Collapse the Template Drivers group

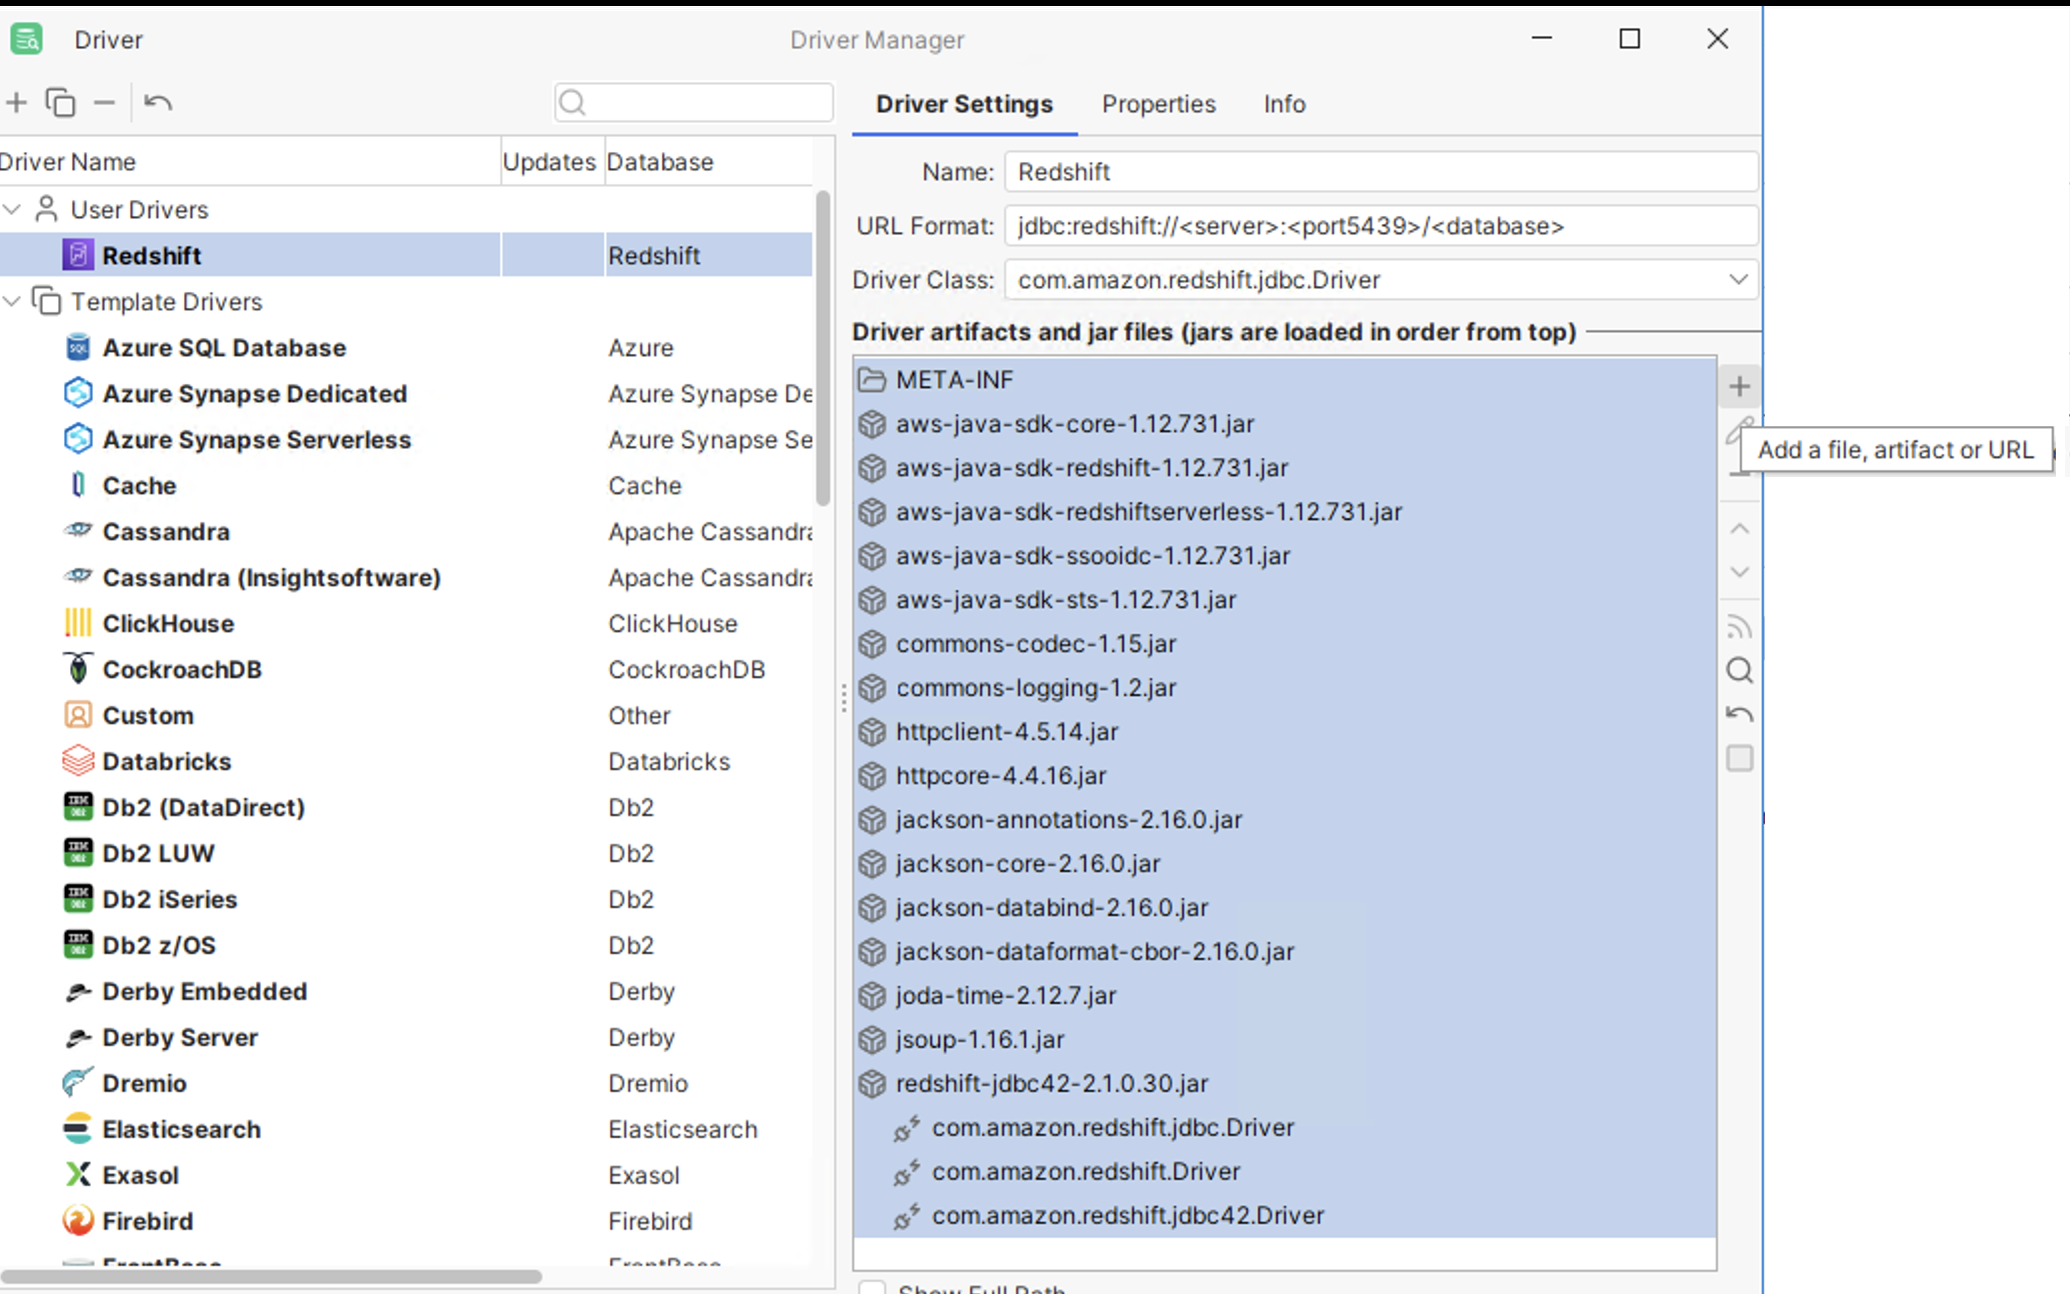point(13,302)
